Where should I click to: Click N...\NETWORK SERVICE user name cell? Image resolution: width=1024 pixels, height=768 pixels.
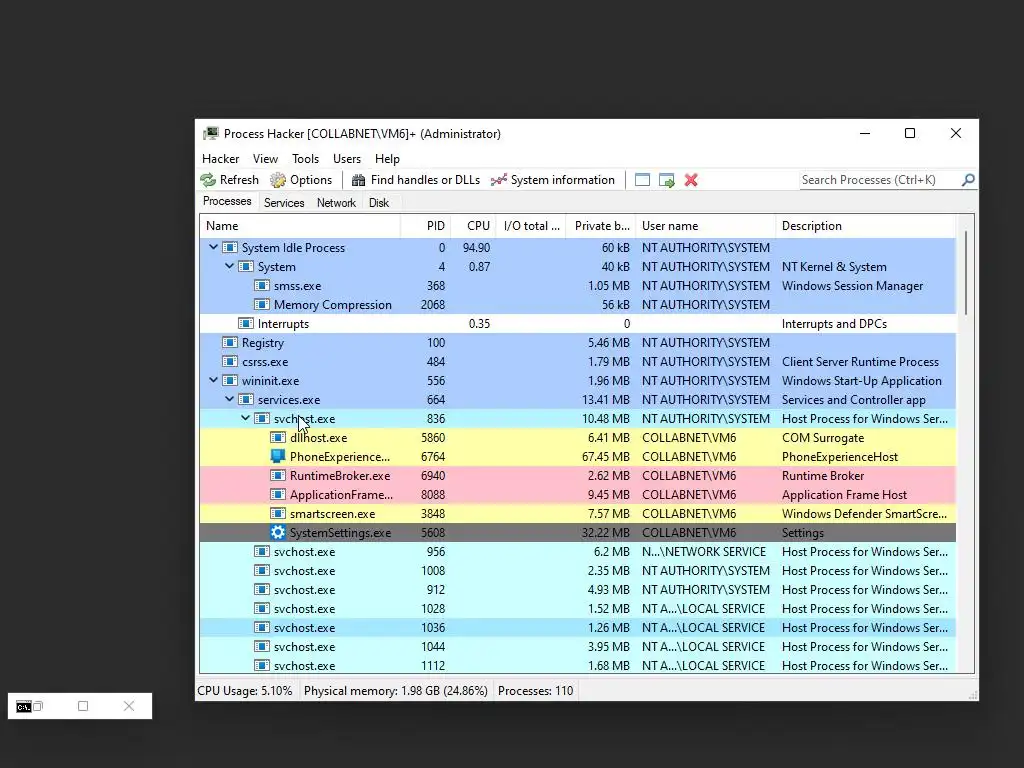[x=704, y=552]
